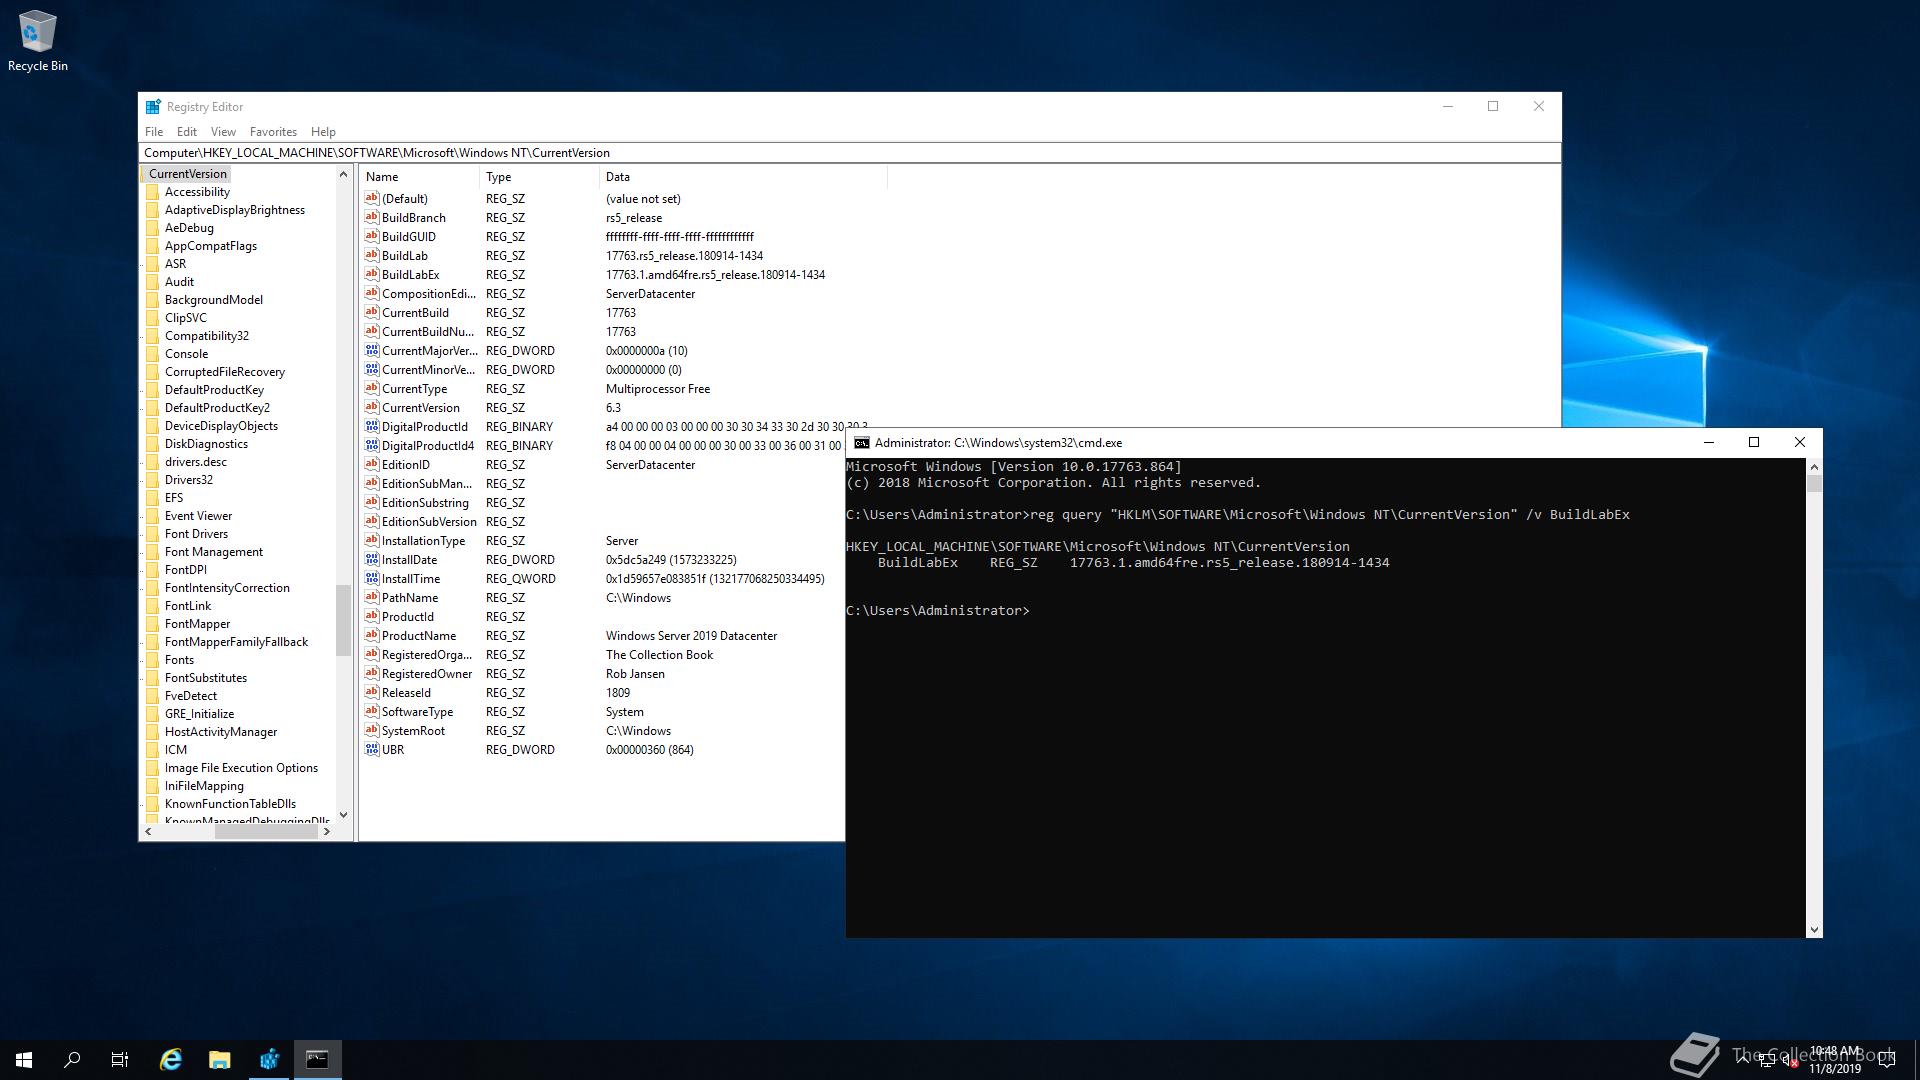
Task: Click the cmd window scroll down arrow
Action: [x=1814, y=930]
